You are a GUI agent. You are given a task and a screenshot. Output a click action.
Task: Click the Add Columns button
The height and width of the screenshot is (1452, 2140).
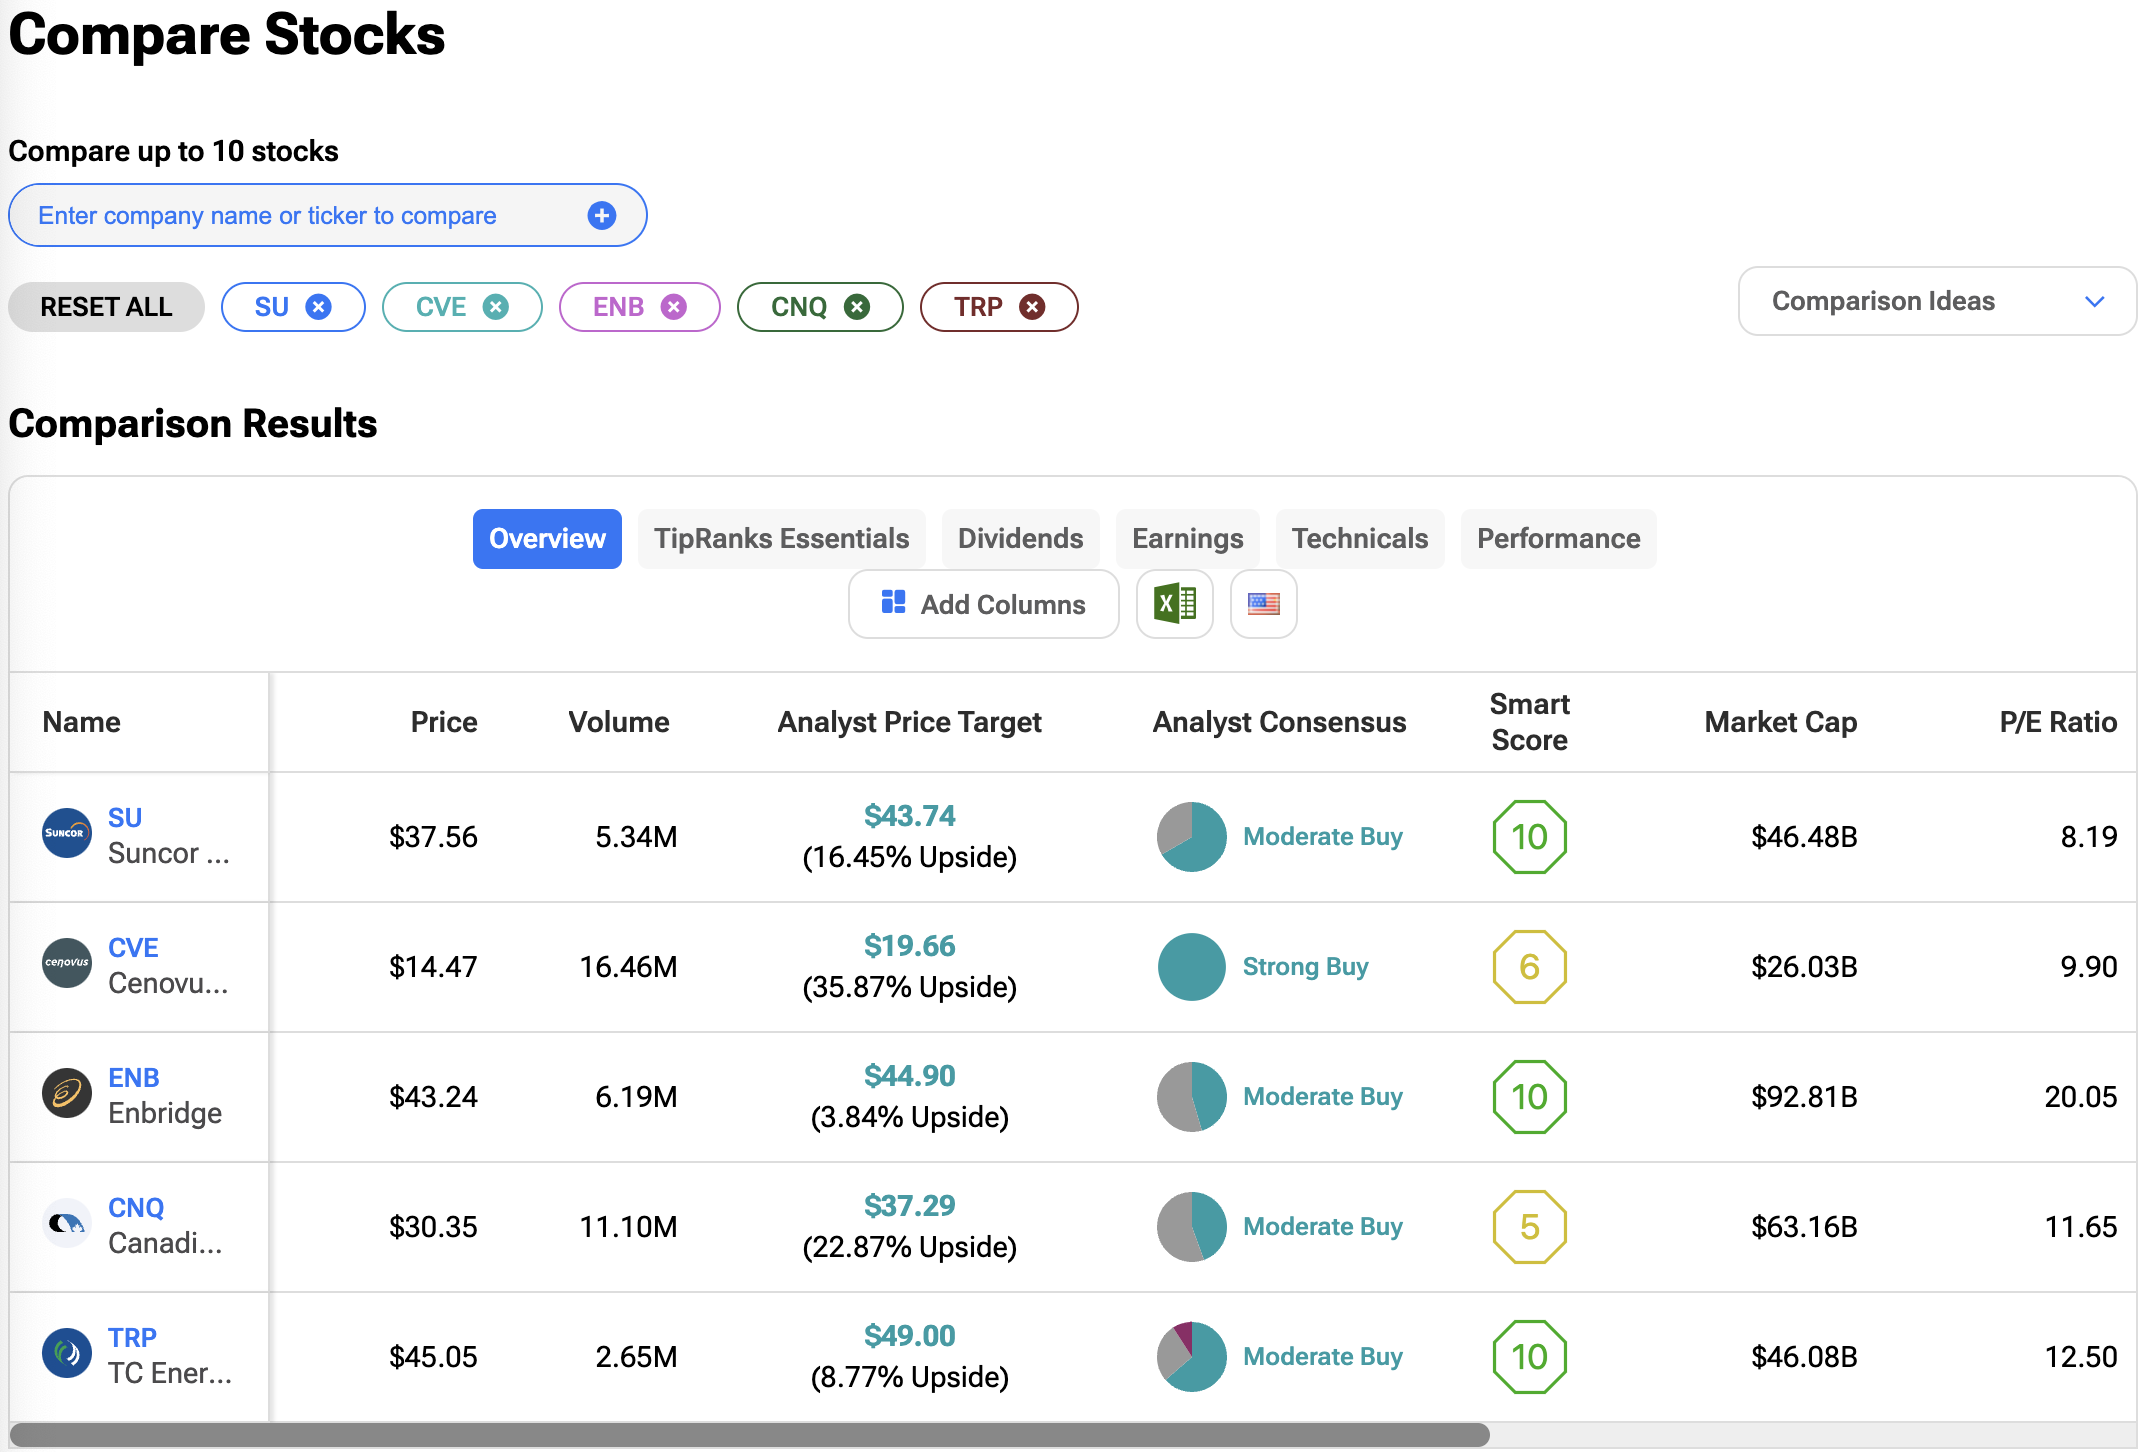click(984, 604)
